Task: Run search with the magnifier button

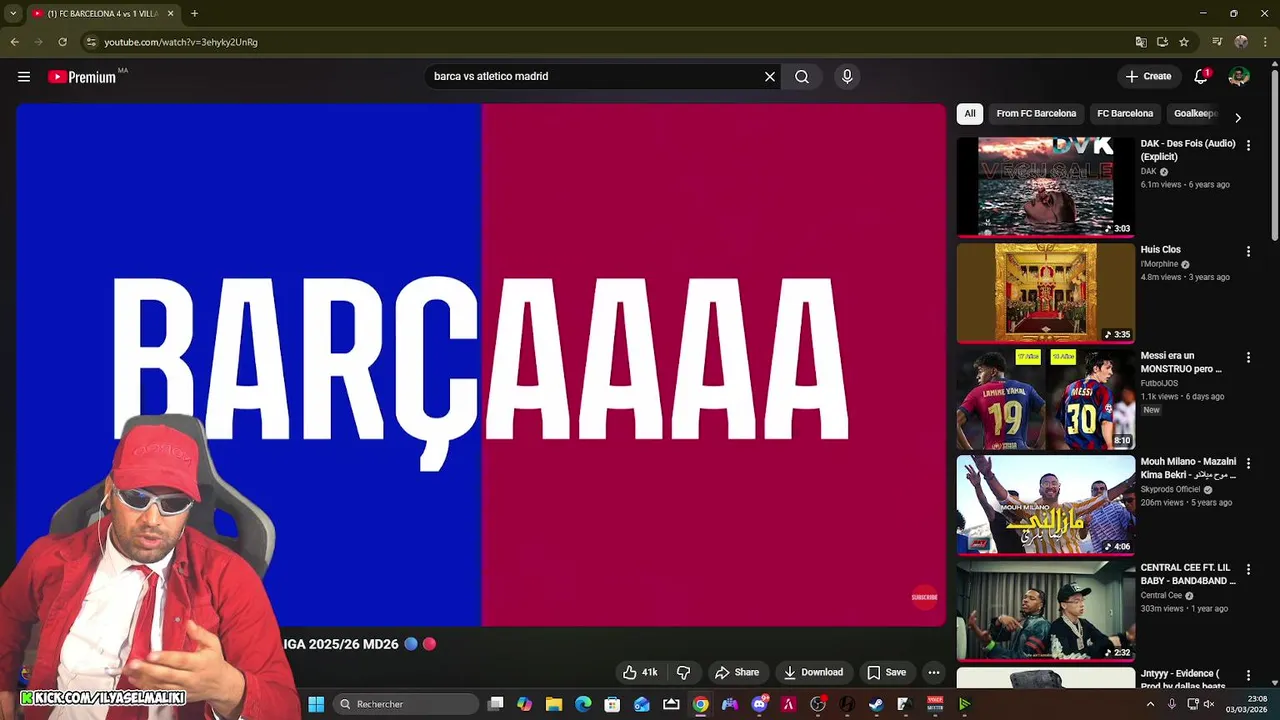Action: 802,76
